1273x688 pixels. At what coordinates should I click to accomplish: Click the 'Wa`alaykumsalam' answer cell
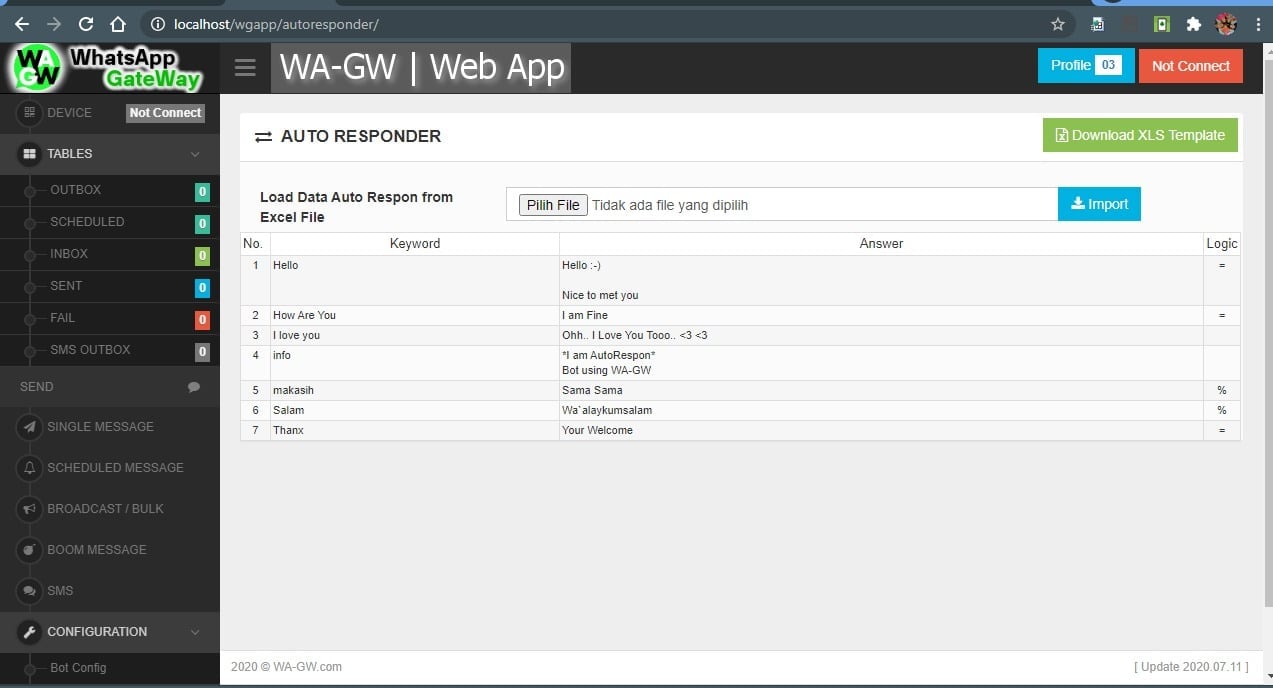(x=881, y=410)
